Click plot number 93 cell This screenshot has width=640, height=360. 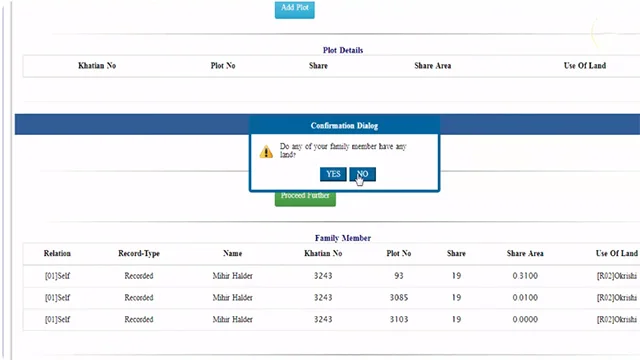399,276
